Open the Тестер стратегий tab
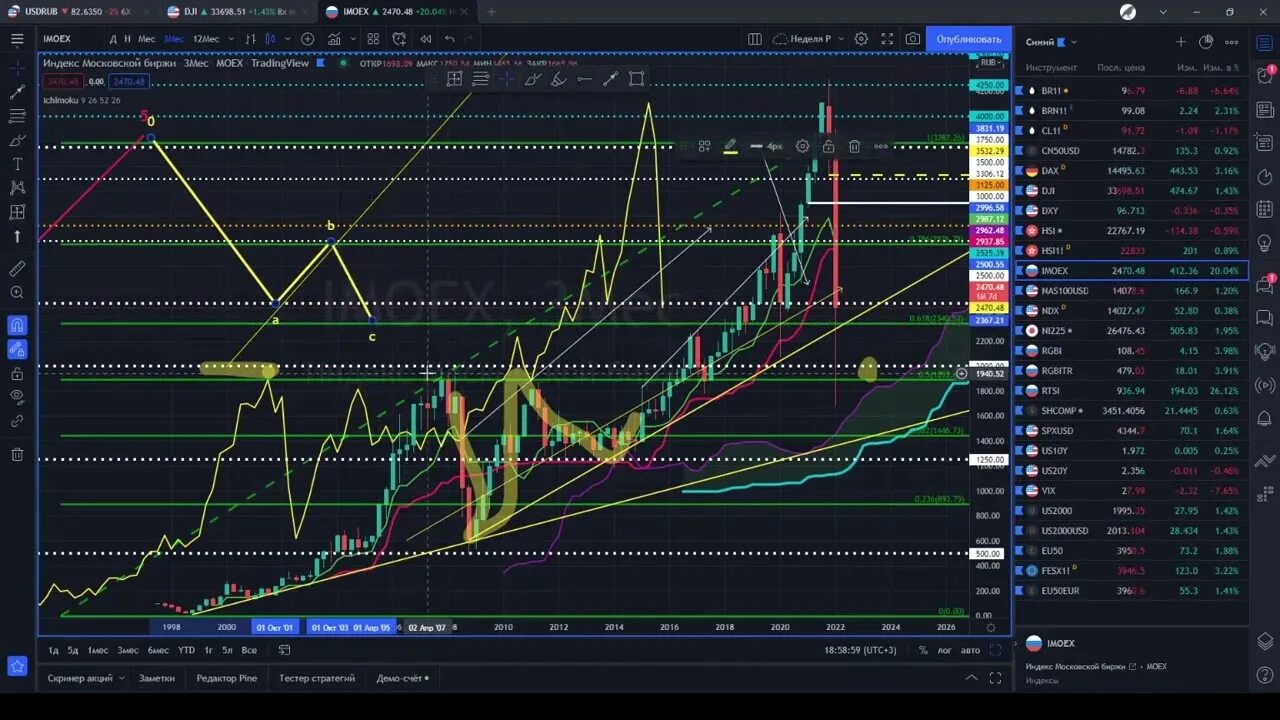Viewport: 1280px width, 720px height. pyautogui.click(x=316, y=678)
